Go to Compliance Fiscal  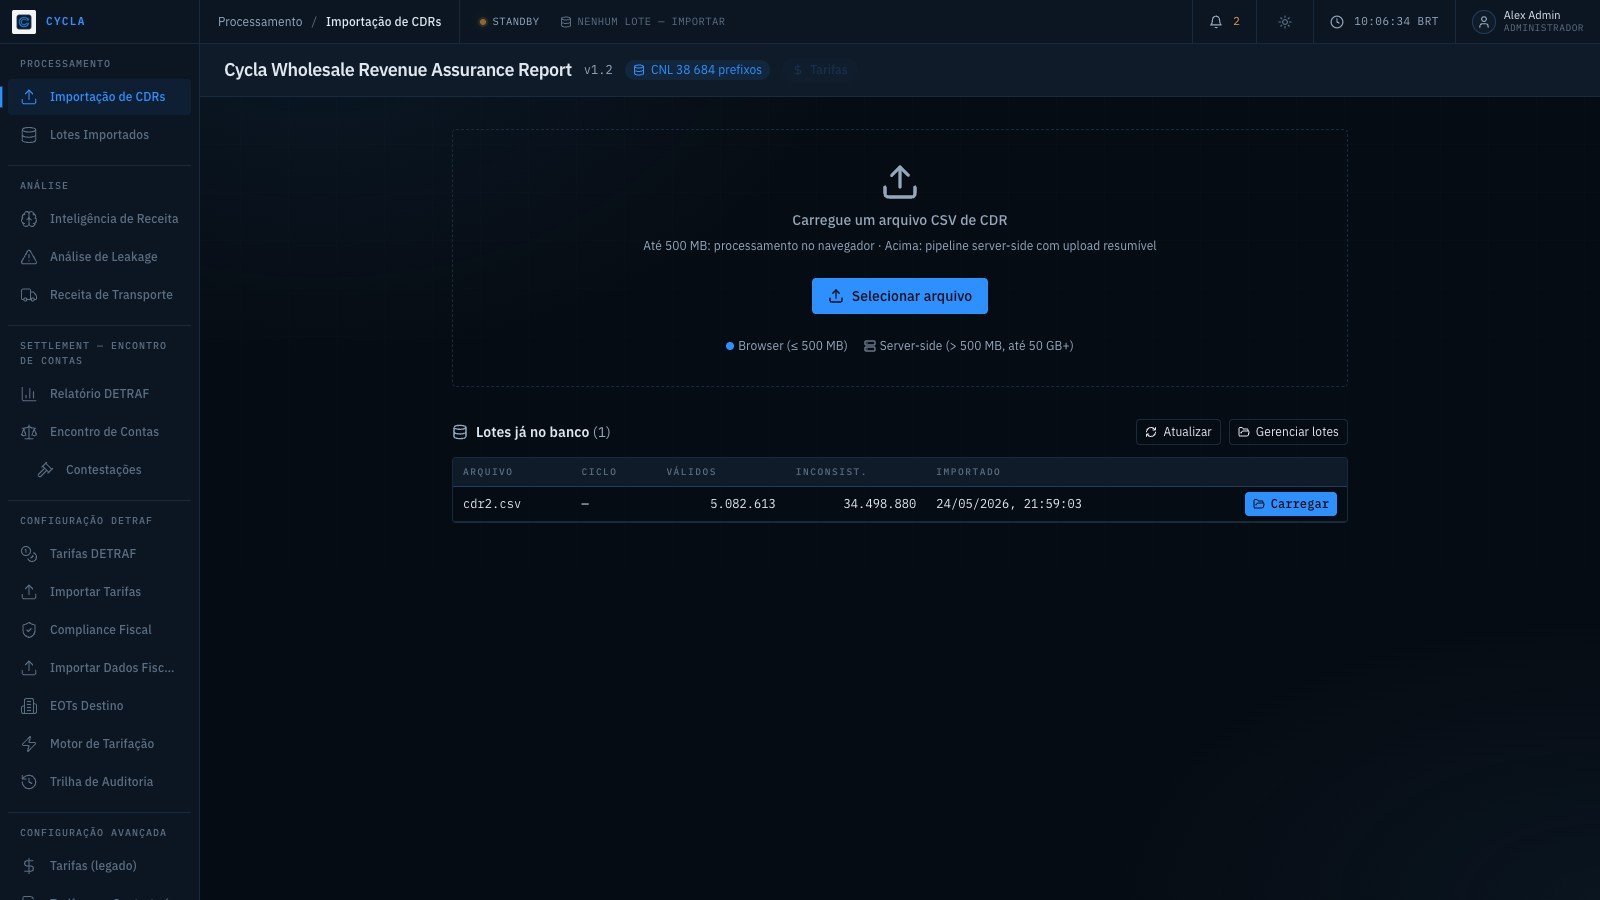(99, 630)
